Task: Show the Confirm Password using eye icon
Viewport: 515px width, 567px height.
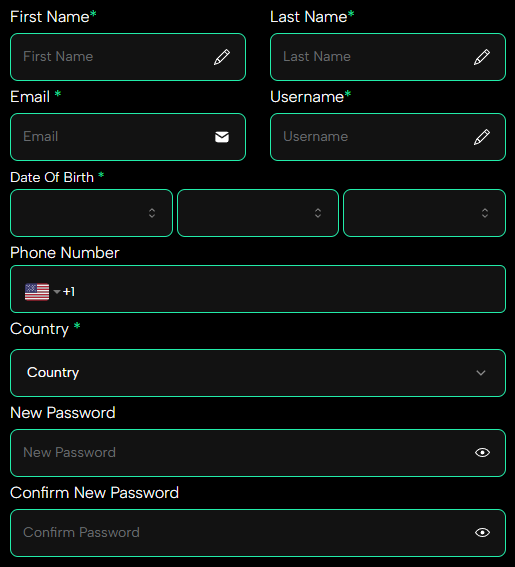Action: tap(482, 532)
